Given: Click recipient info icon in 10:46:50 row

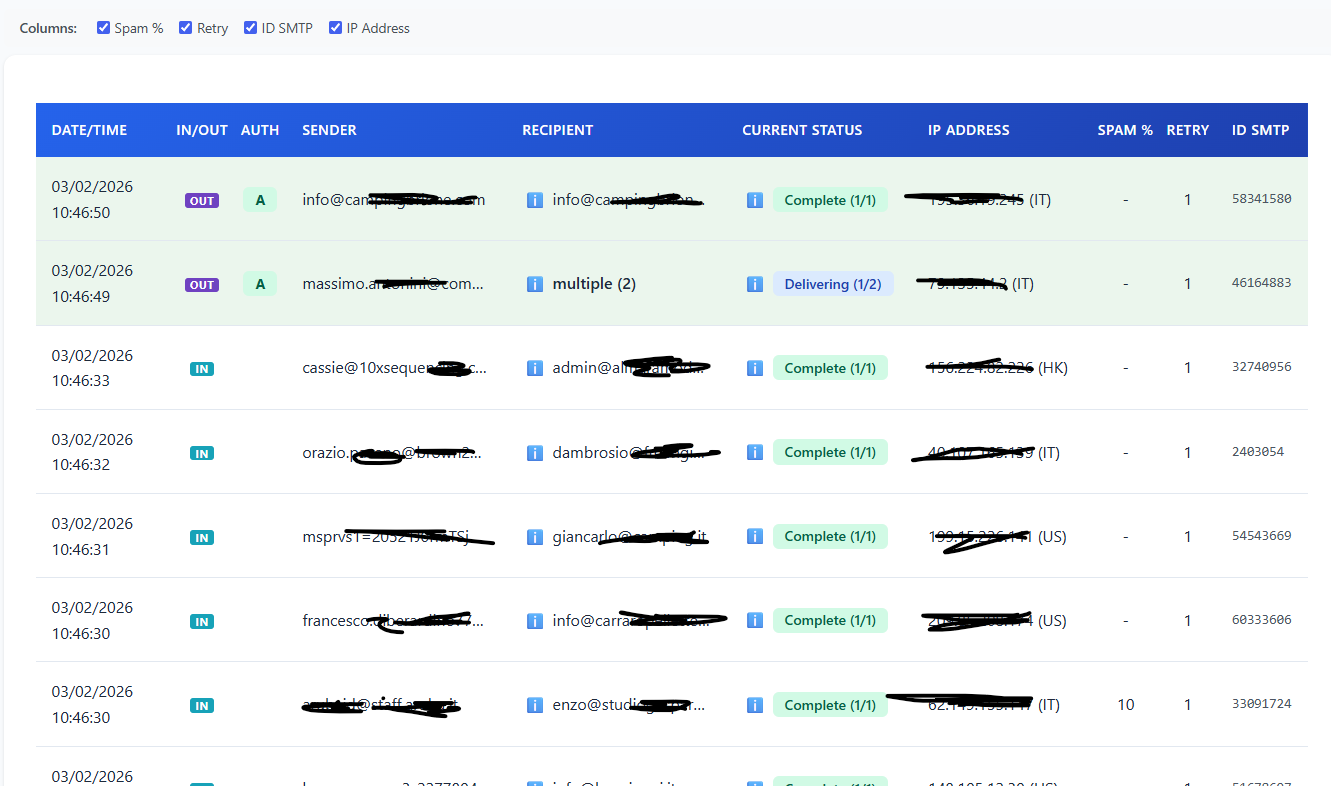Looking at the screenshot, I should click(x=535, y=201).
